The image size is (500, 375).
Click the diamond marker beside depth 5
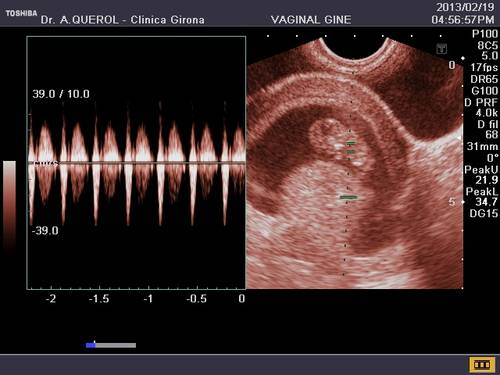(x=463, y=202)
